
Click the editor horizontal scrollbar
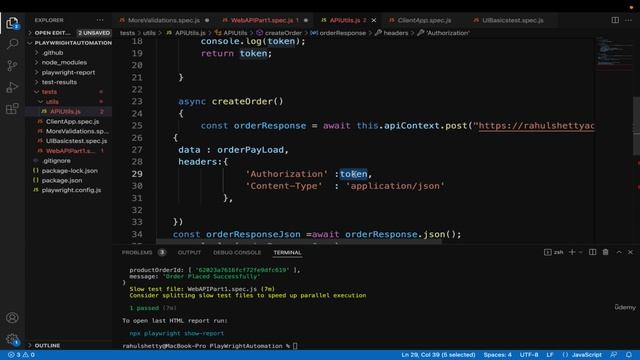(299, 242)
